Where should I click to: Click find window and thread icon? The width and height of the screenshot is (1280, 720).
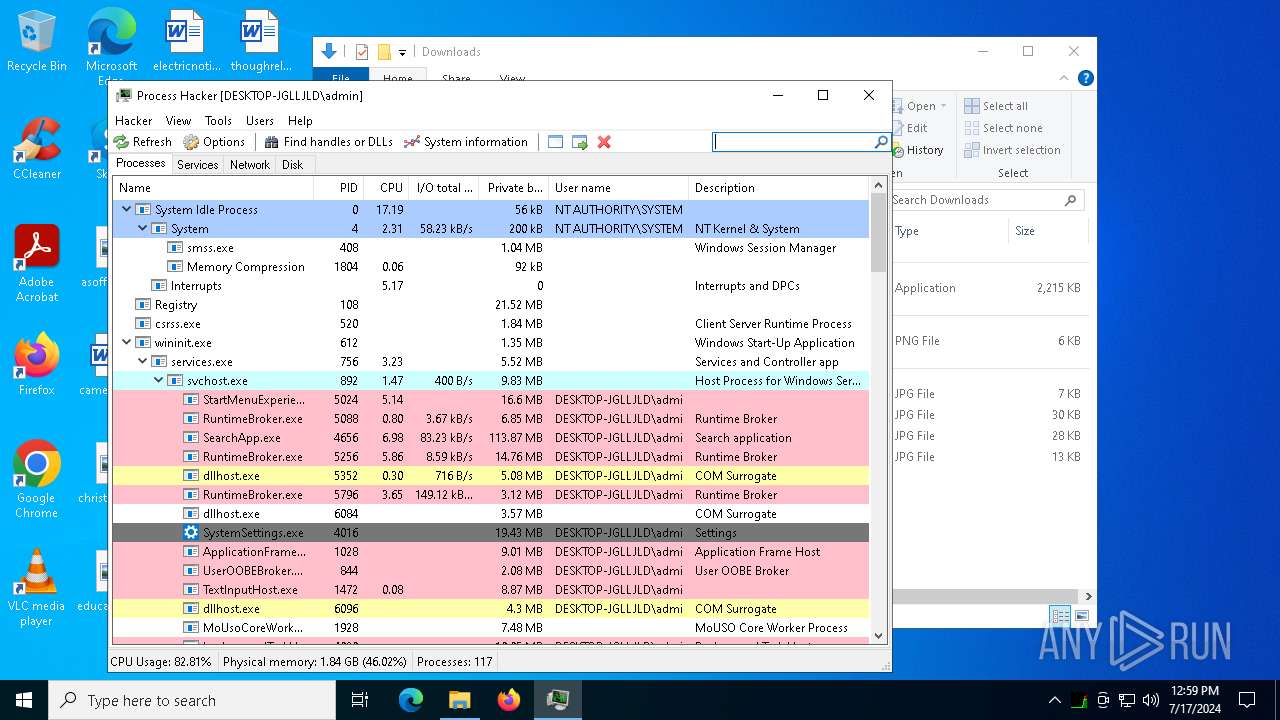coord(580,142)
